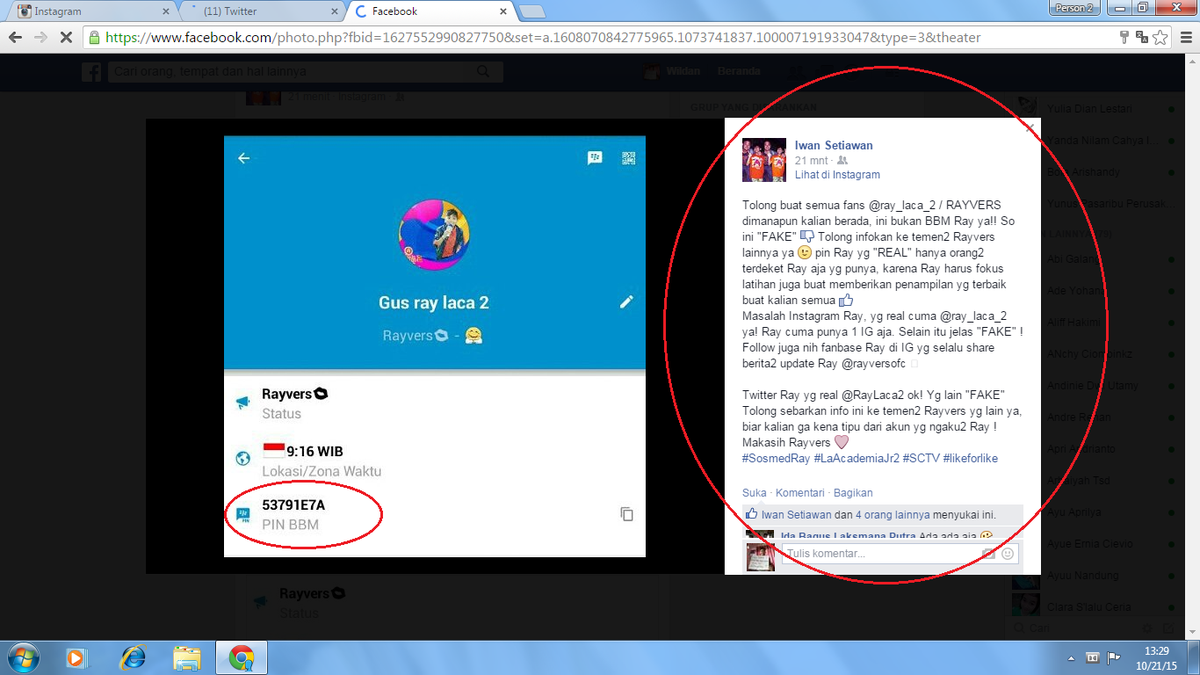
Task: Click the translate page icon
Action: [x=1141, y=37]
